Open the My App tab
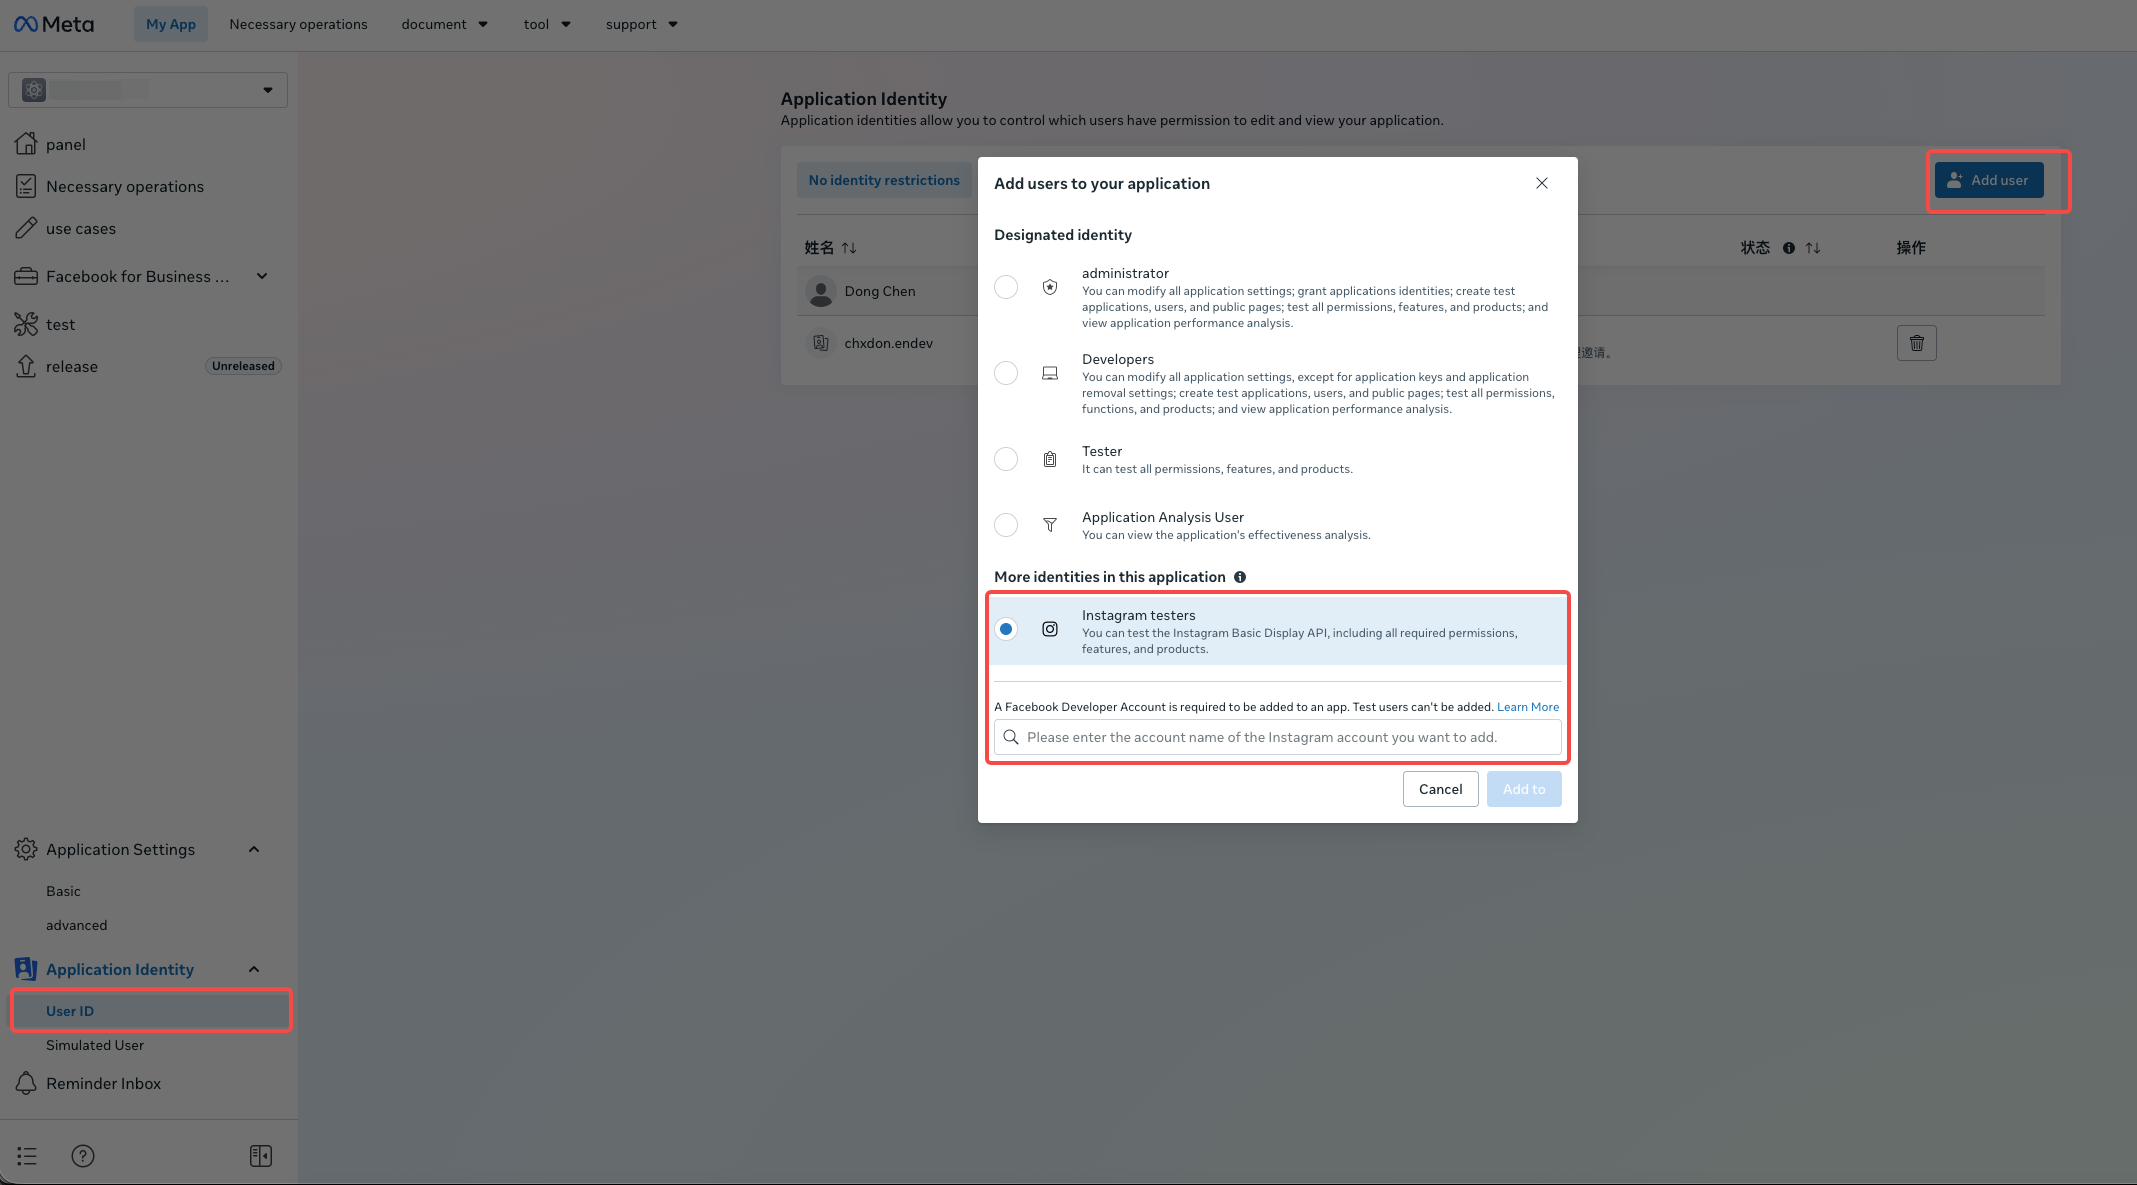2137x1185 pixels. (x=171, y=24)
